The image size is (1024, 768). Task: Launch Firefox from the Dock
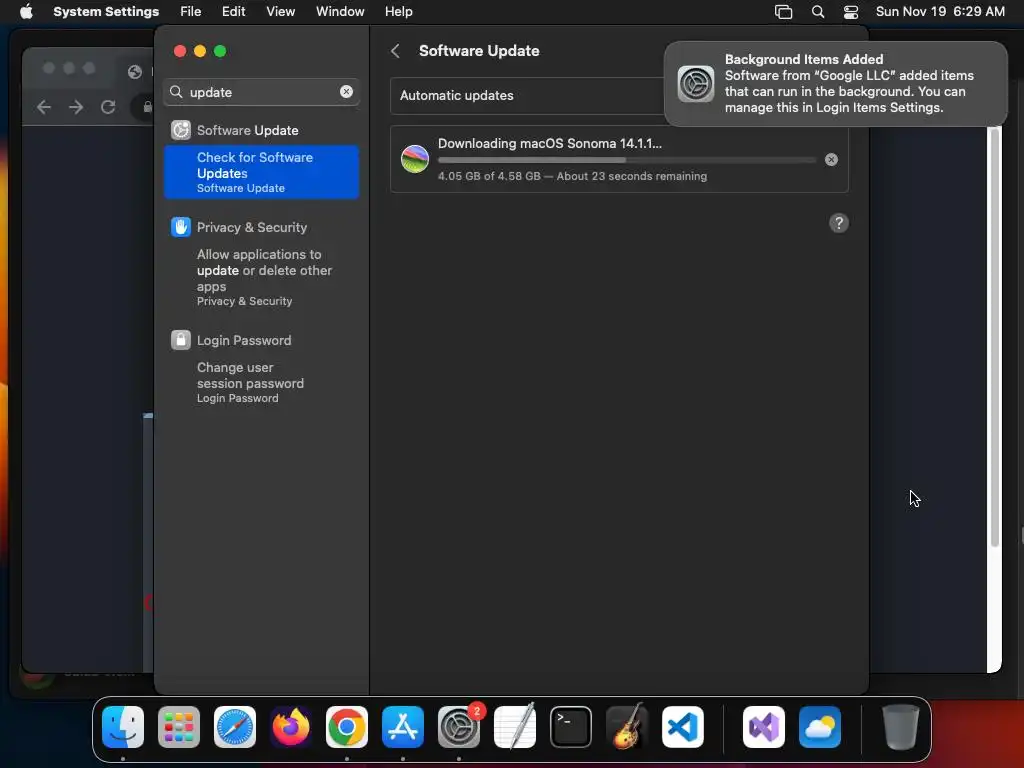click(291, 727)
